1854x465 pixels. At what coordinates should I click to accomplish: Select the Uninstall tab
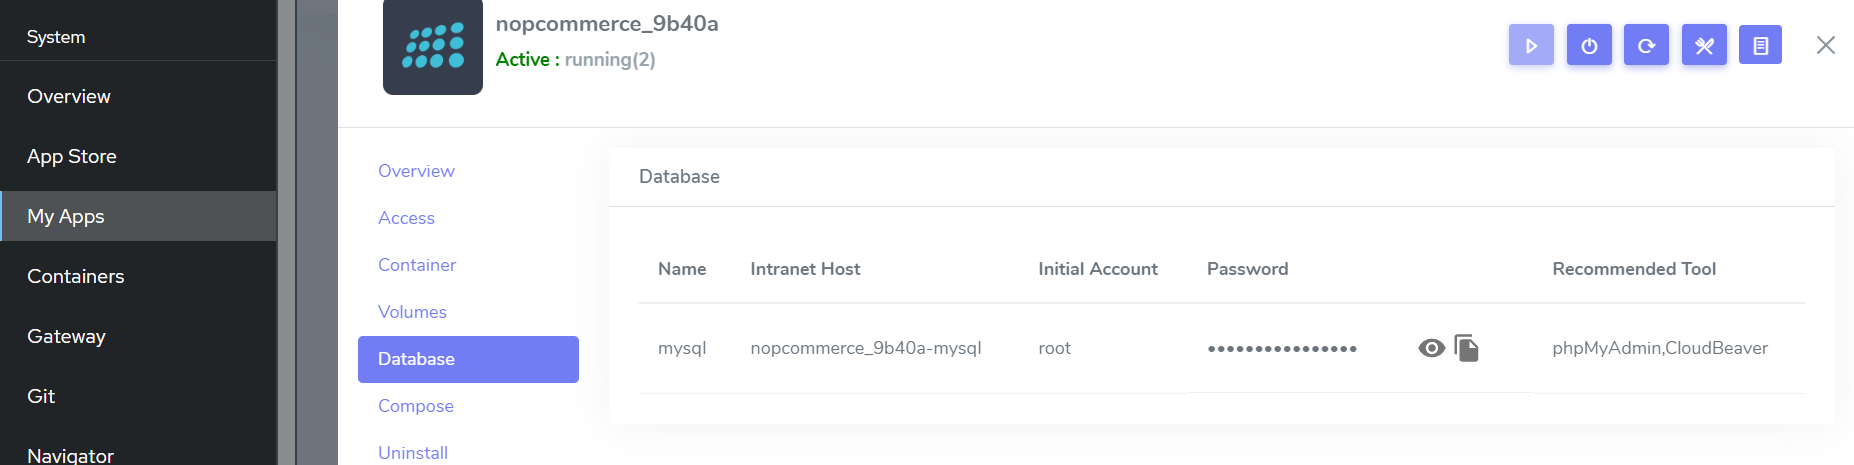click(x=413, y=453)
